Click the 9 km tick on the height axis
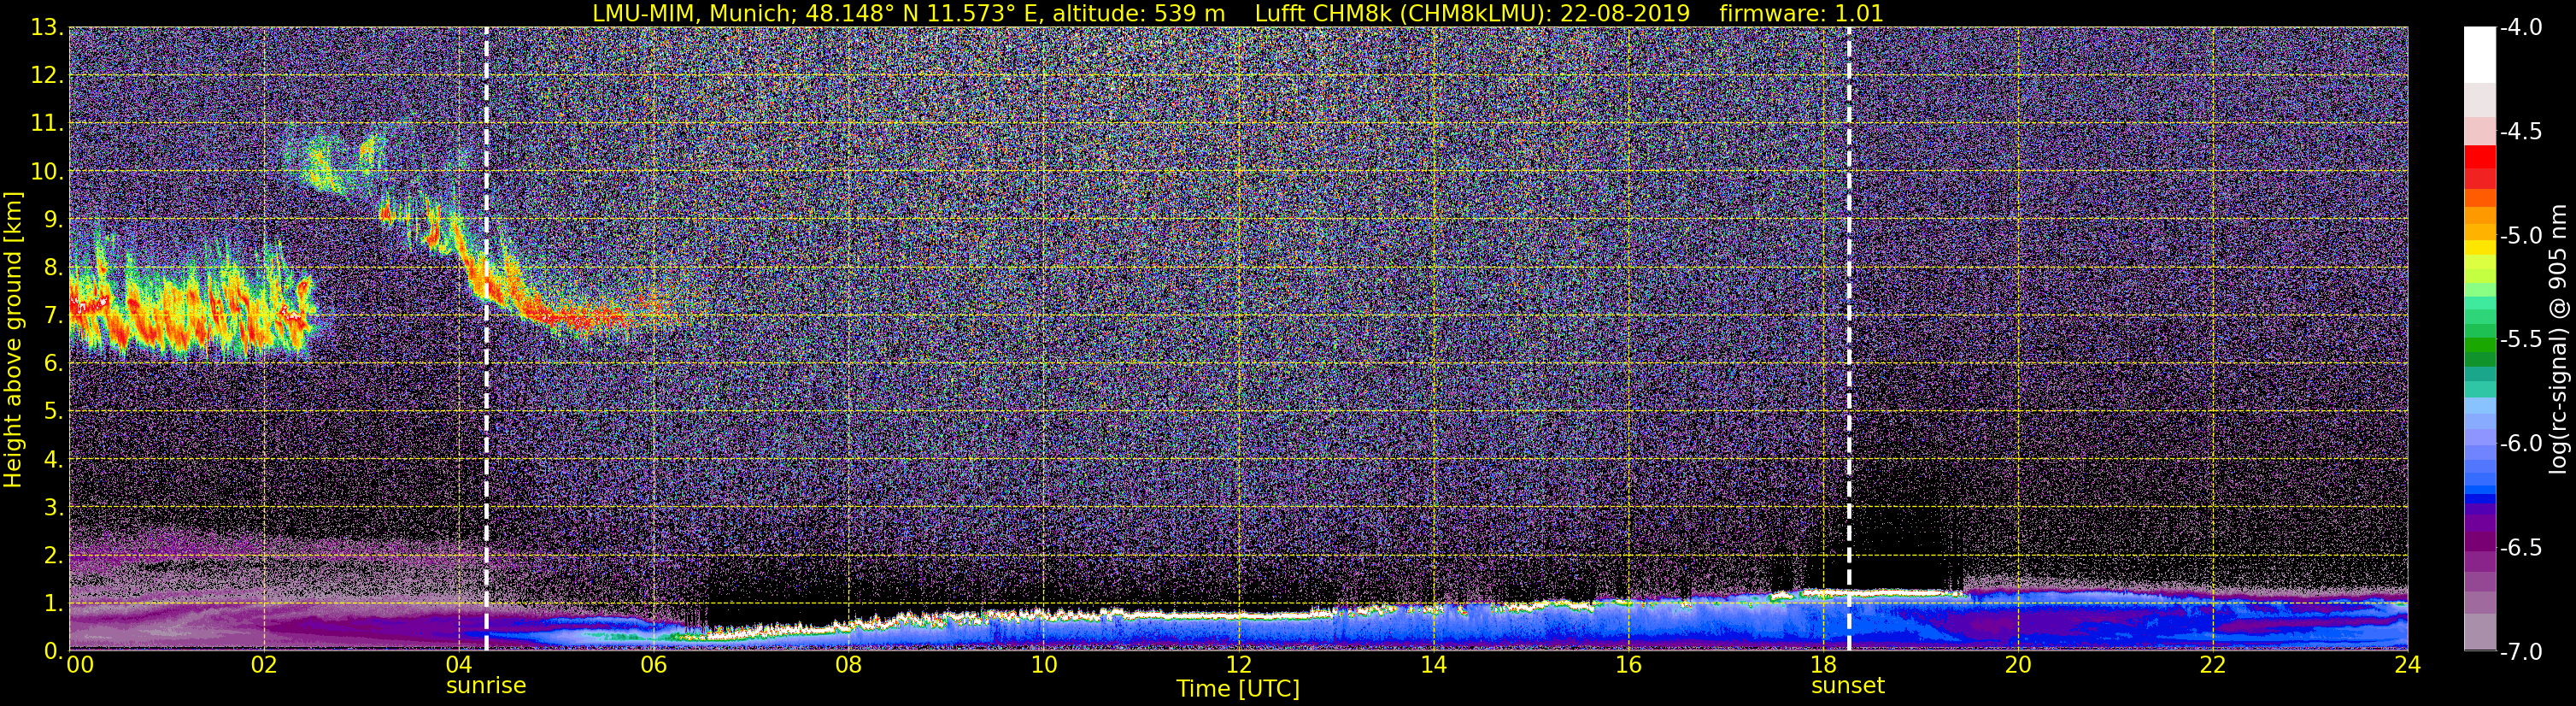 (54, 220)
